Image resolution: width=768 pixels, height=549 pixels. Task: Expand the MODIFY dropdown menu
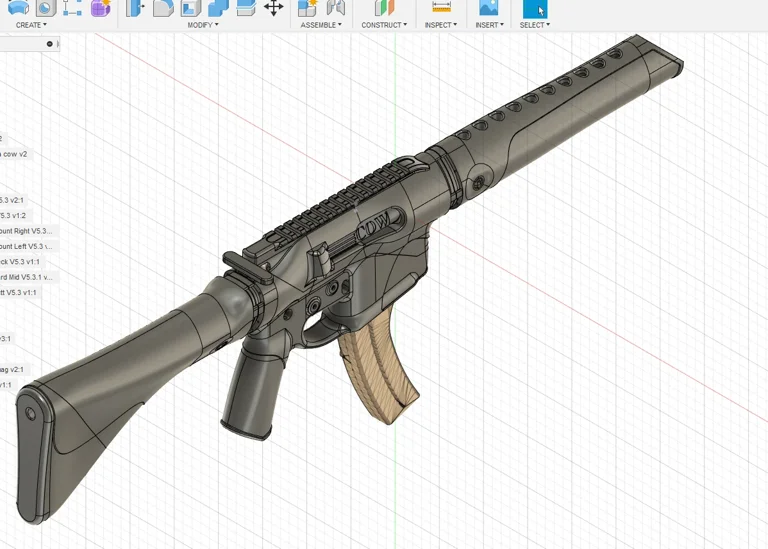[203, 25]
